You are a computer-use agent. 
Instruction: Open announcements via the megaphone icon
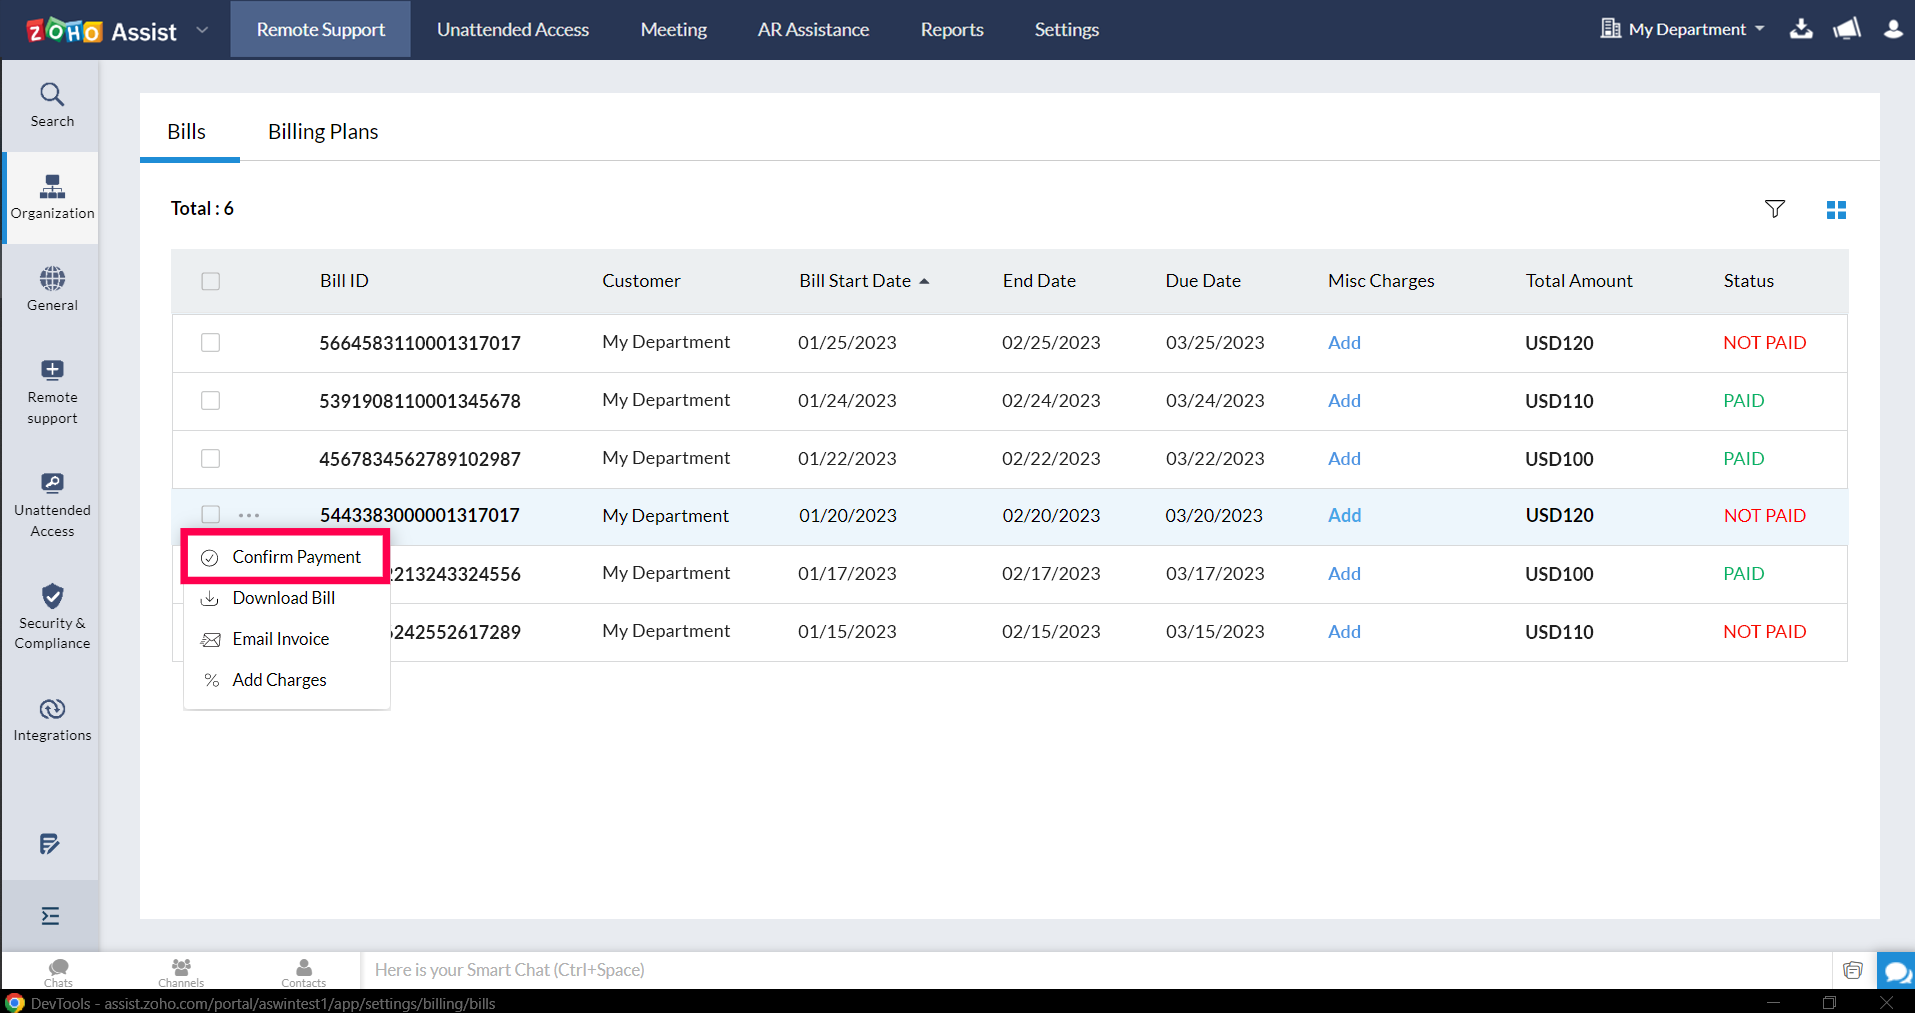point(1846,29)
